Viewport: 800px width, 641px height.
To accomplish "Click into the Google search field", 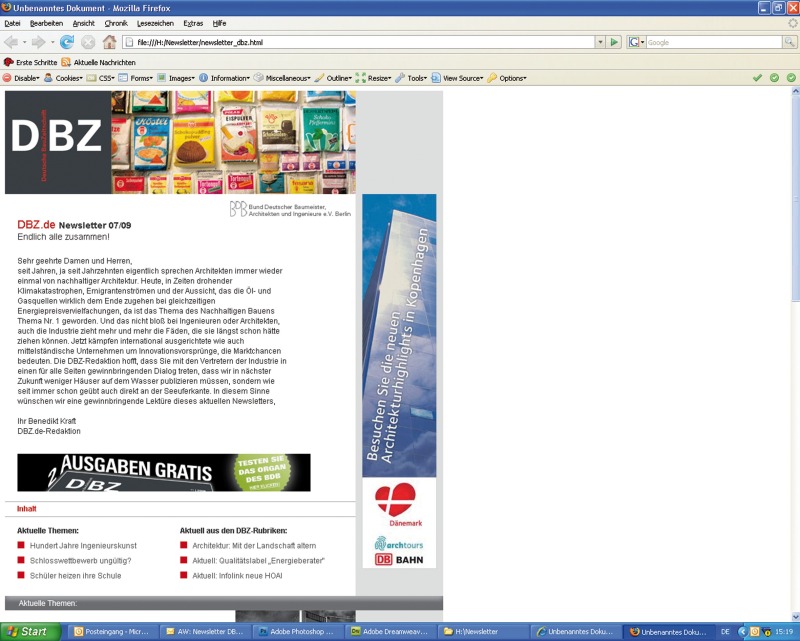I will click(x=714, y=42).
